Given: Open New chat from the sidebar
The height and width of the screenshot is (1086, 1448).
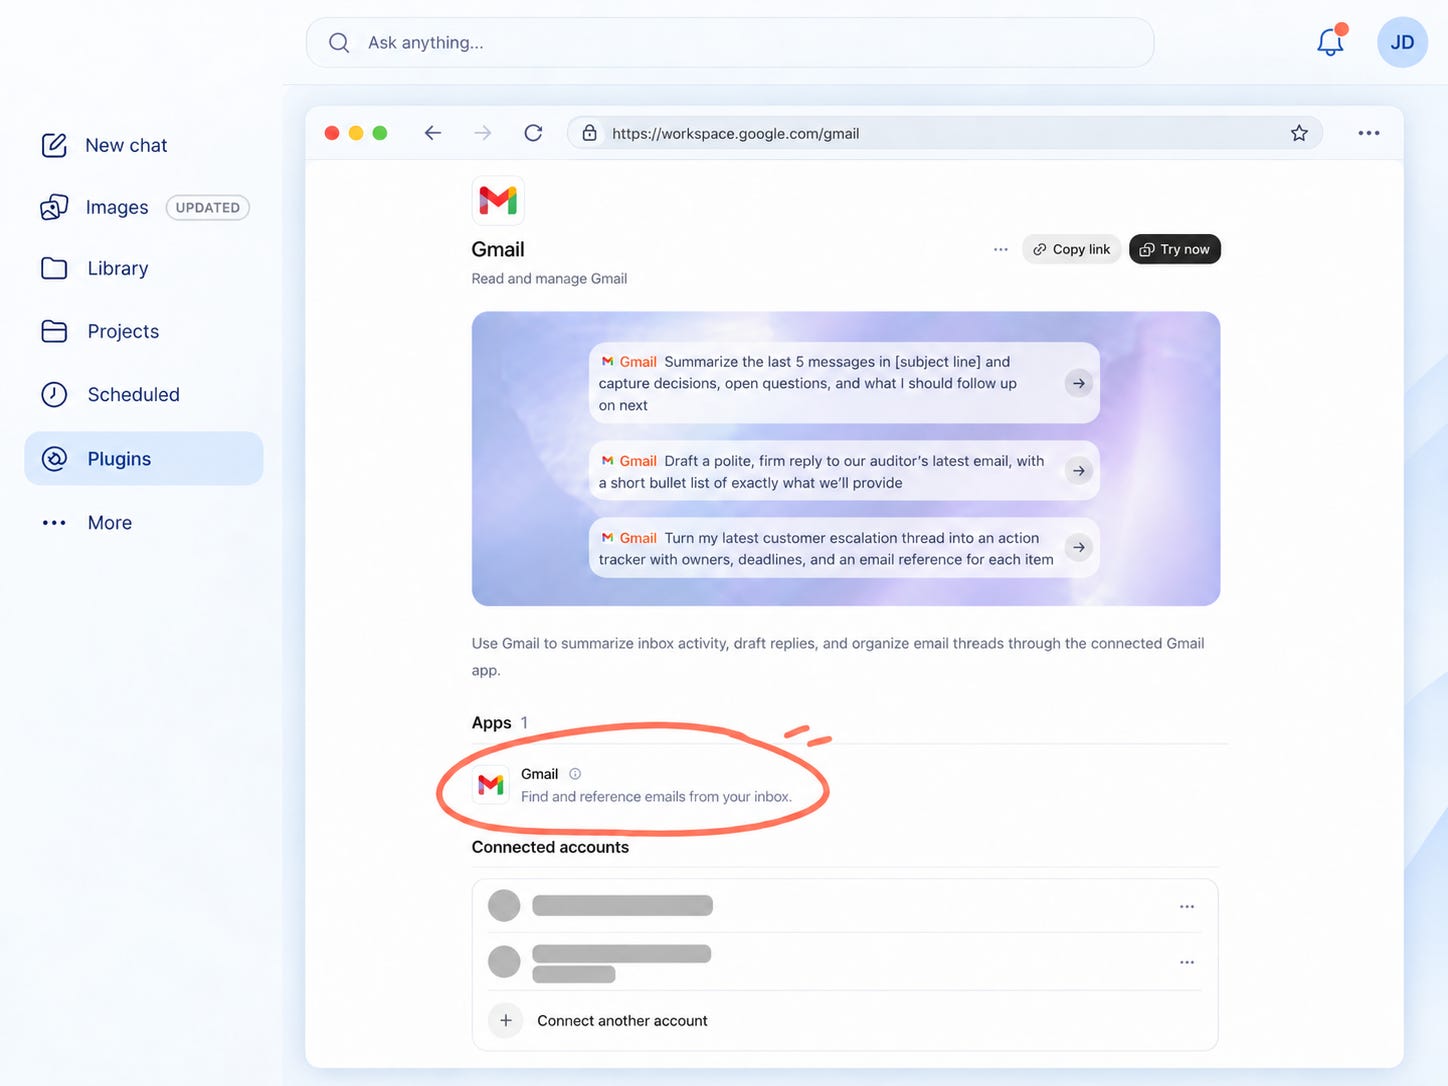Looking at the screenshot, I should pos(126,145).
